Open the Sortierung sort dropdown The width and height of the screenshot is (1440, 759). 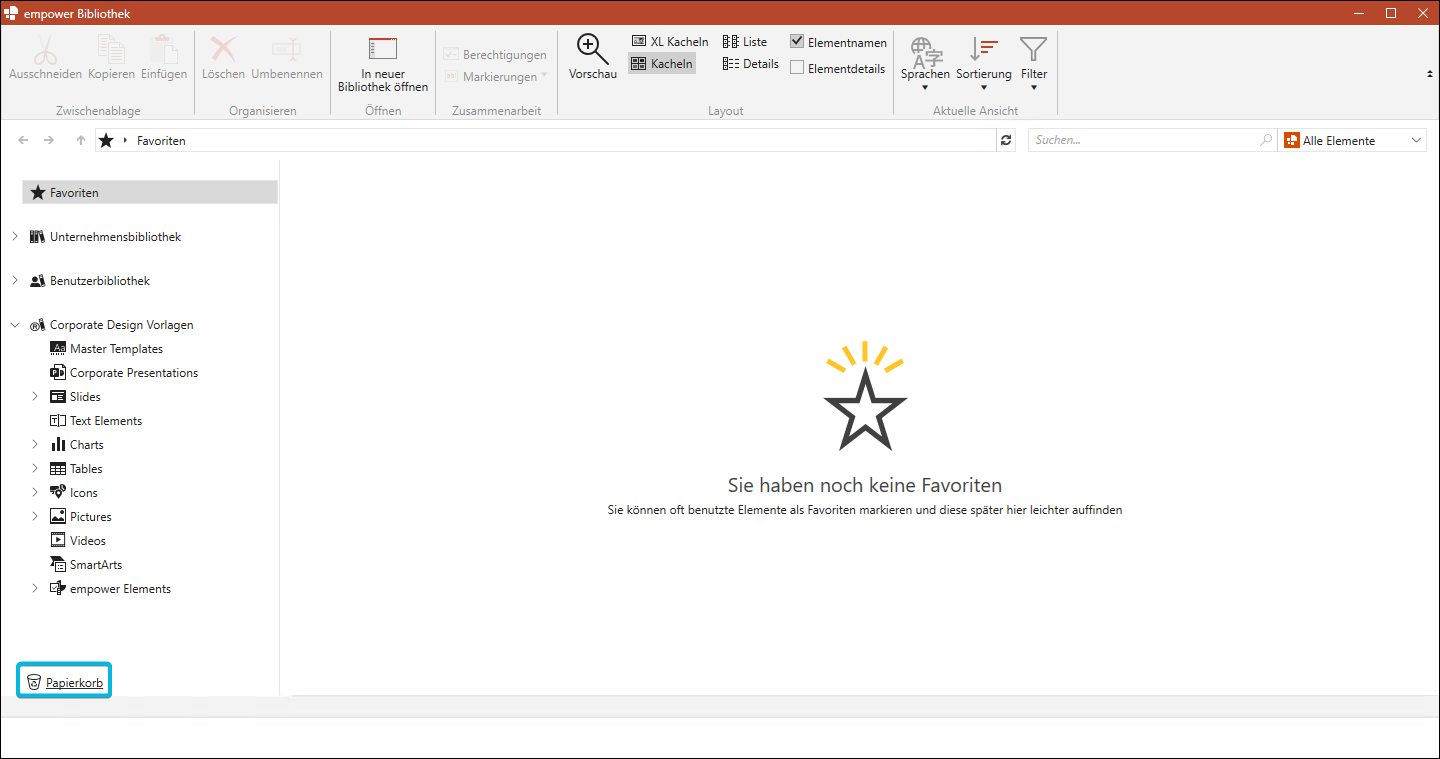coord(984,64)
